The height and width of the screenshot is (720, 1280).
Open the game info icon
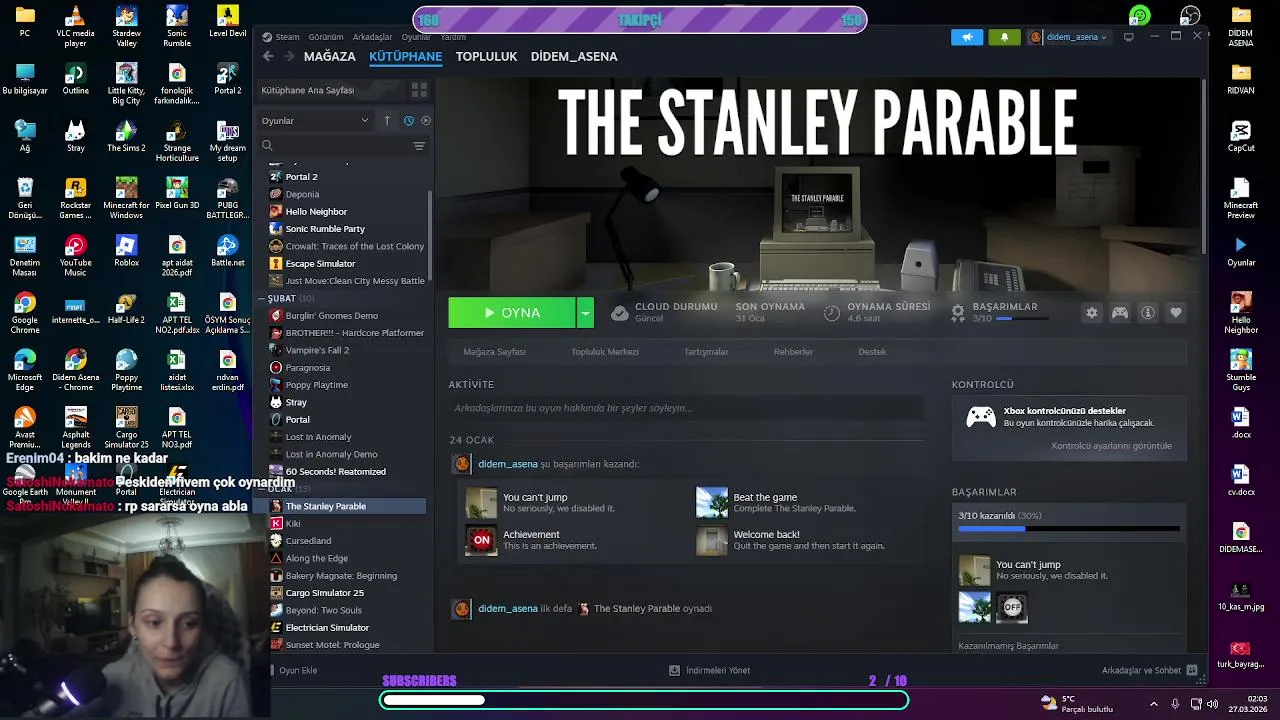(x=1148, y=313)
